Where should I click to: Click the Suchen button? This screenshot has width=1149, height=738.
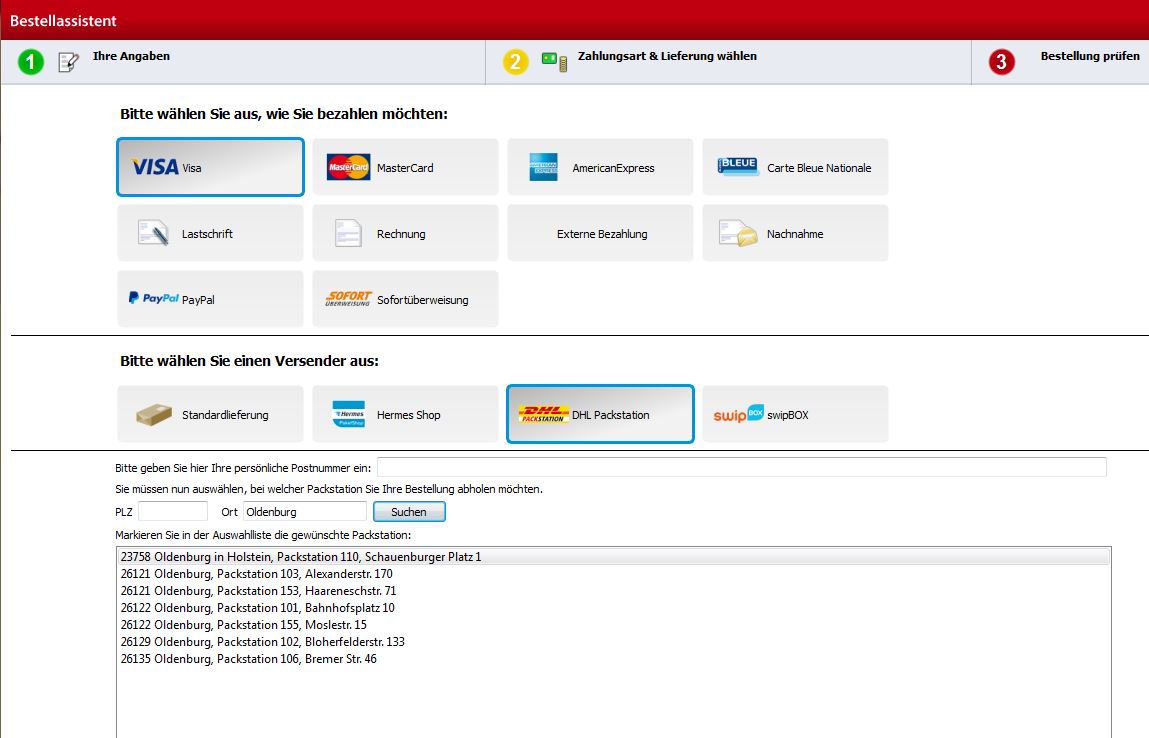click(x=409, y=512)
